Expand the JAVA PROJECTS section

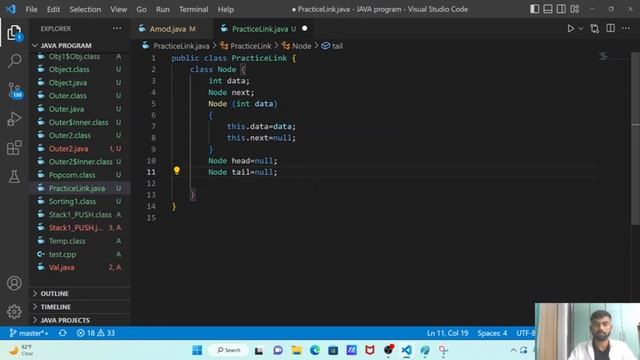(x=80, y=320)
